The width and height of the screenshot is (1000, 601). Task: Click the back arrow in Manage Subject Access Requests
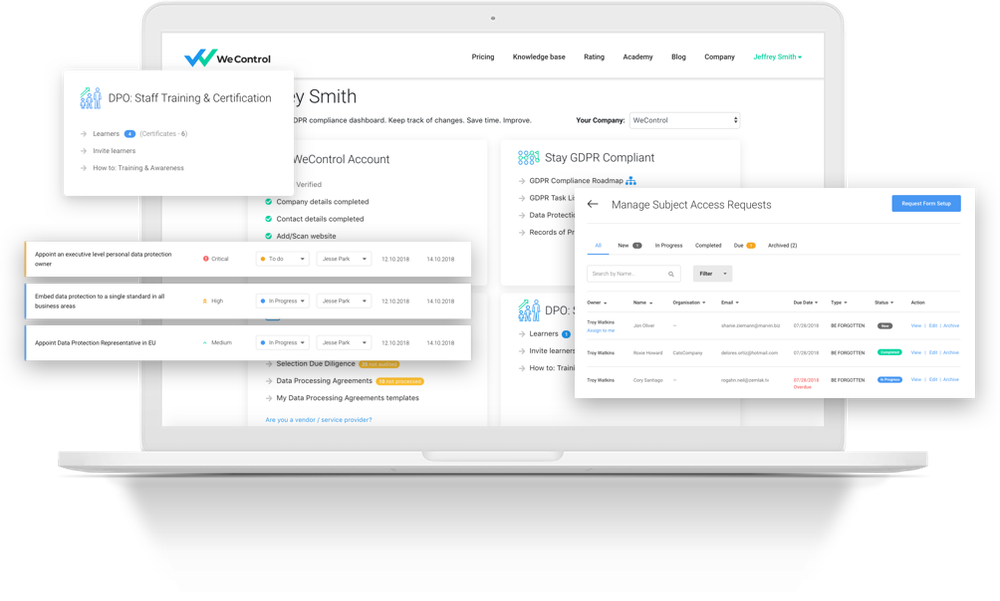(x=592, y=204)
